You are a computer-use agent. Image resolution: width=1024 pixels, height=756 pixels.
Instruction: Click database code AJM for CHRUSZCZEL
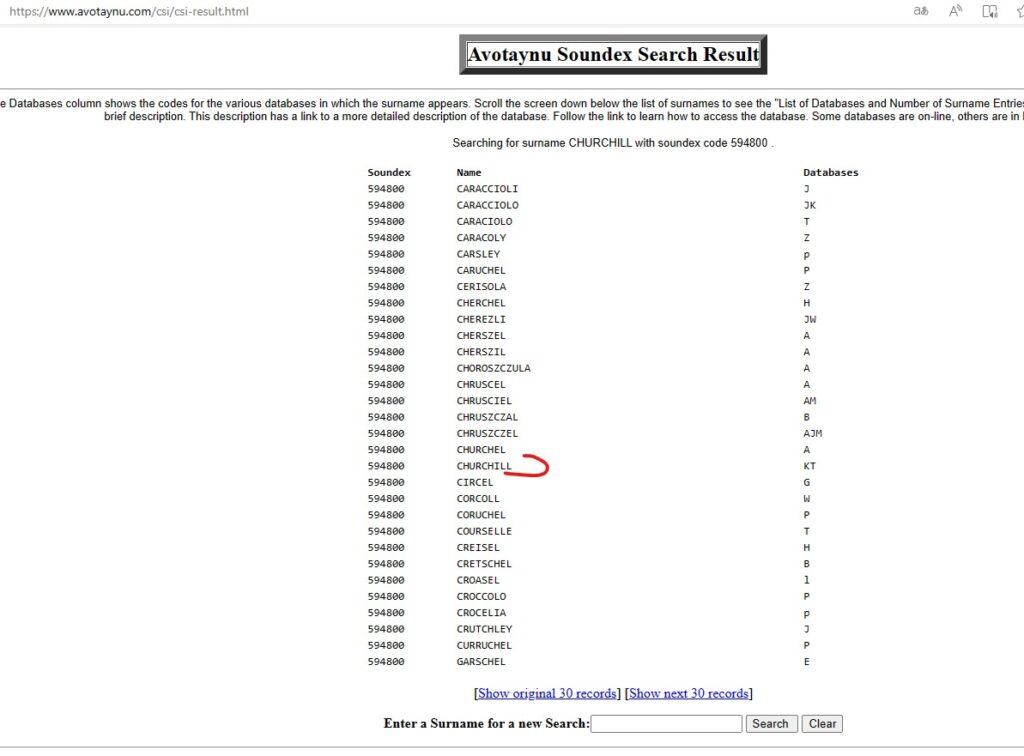tap(813, 433)
